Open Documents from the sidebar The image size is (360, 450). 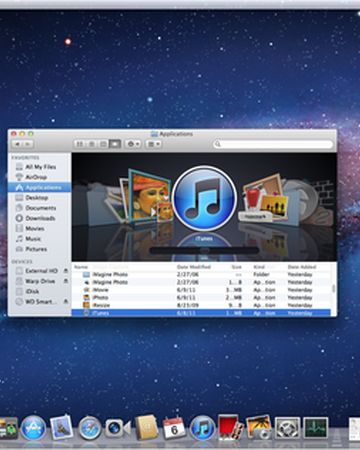pos(39,208)
